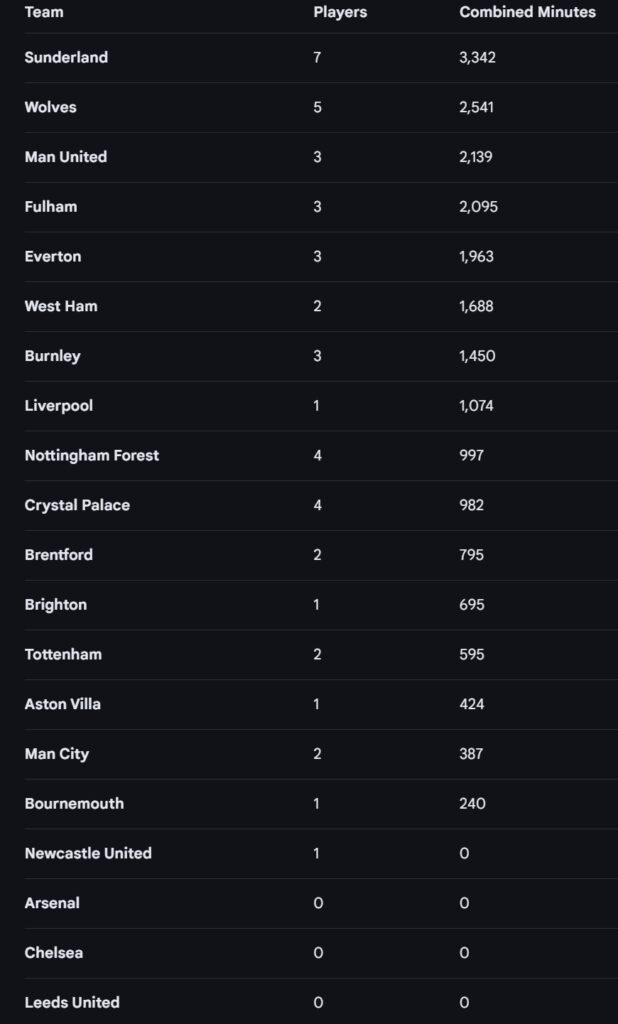Select Fulham in the team list
This screenshot has width=618, height=1024.
click(x=51, y=207)
